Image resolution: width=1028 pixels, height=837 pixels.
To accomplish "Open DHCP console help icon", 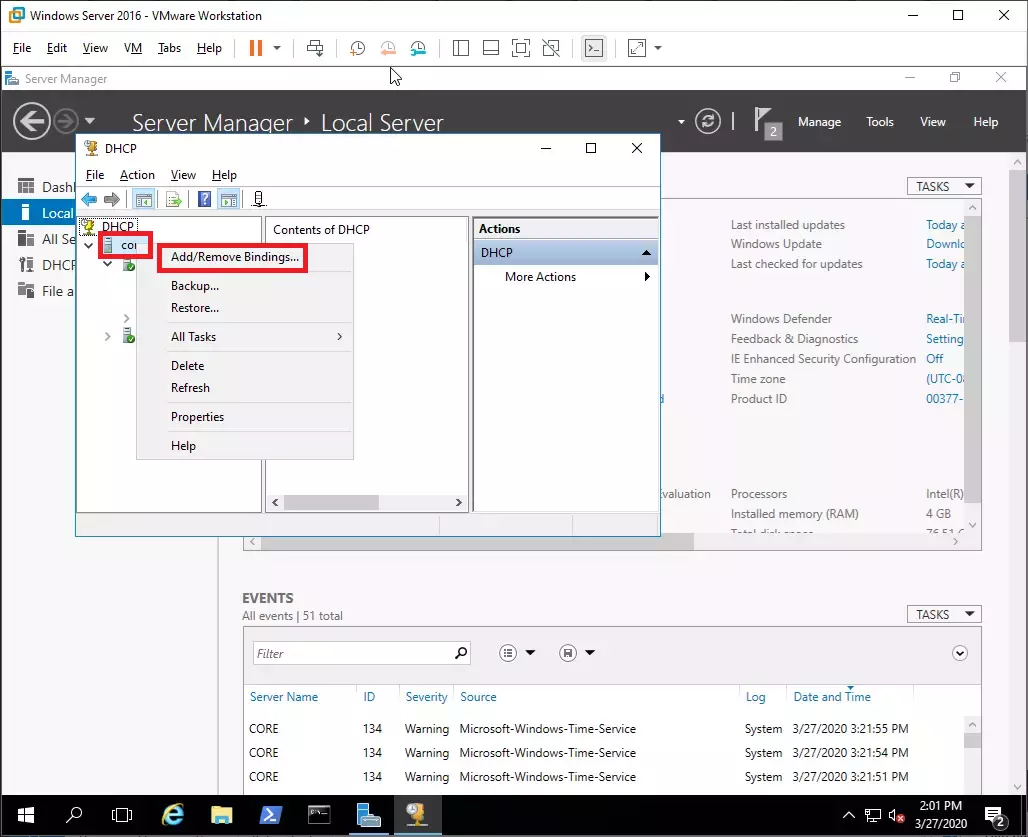I will click(x=205, y=199).
